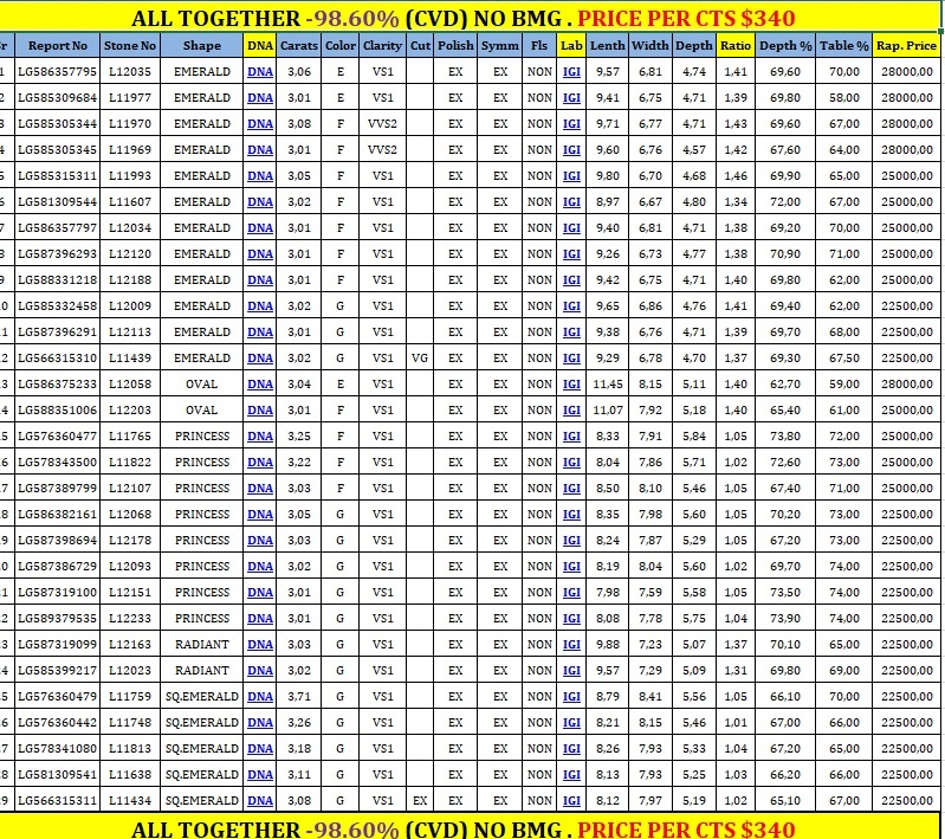Open the IGI link for stone L12034
The image size is (945, 839).
pos(571,228)
